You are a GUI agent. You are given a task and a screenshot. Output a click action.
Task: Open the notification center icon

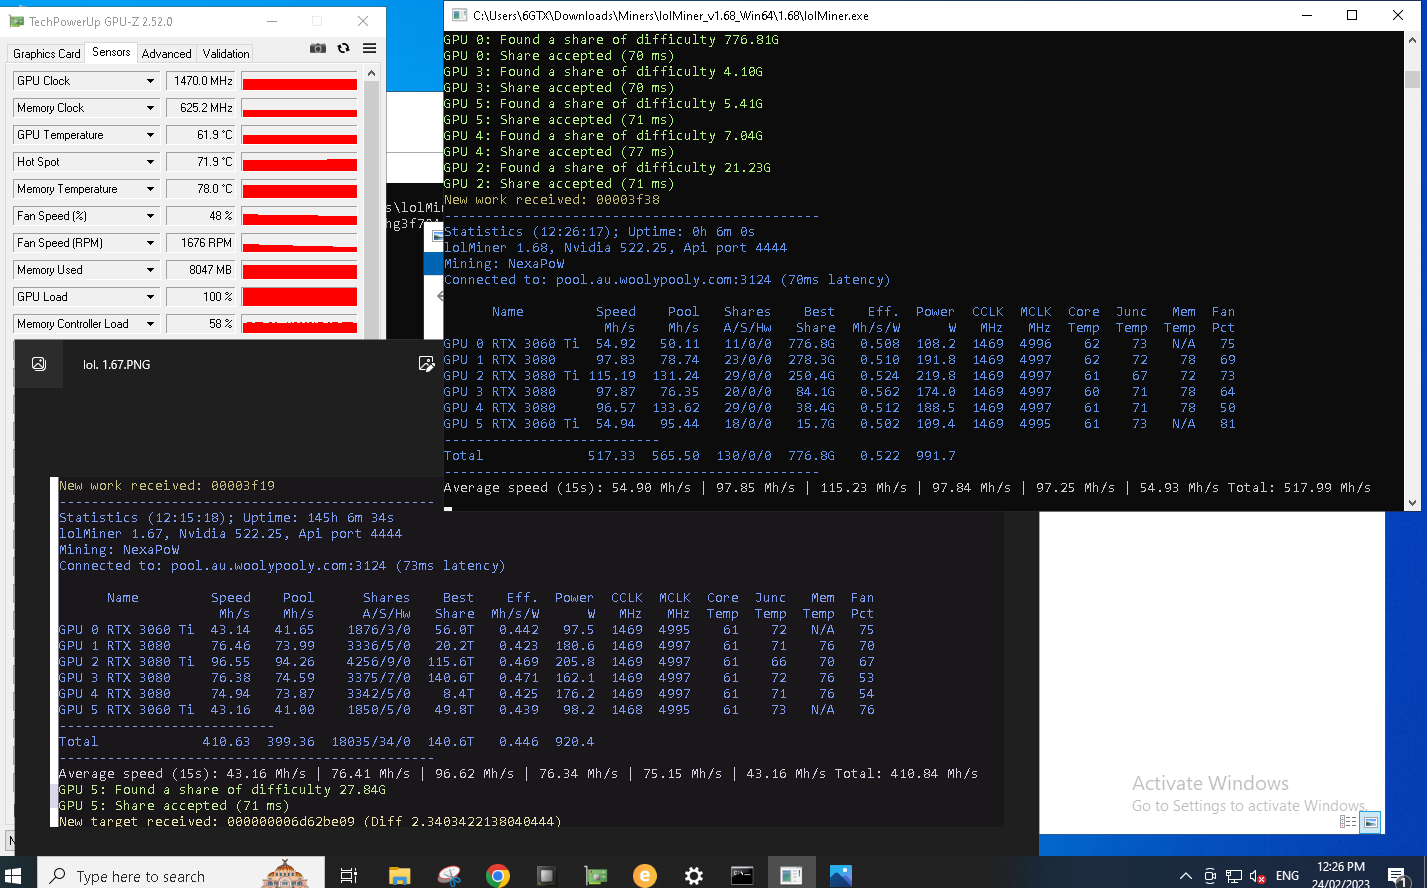point(1398,877)
